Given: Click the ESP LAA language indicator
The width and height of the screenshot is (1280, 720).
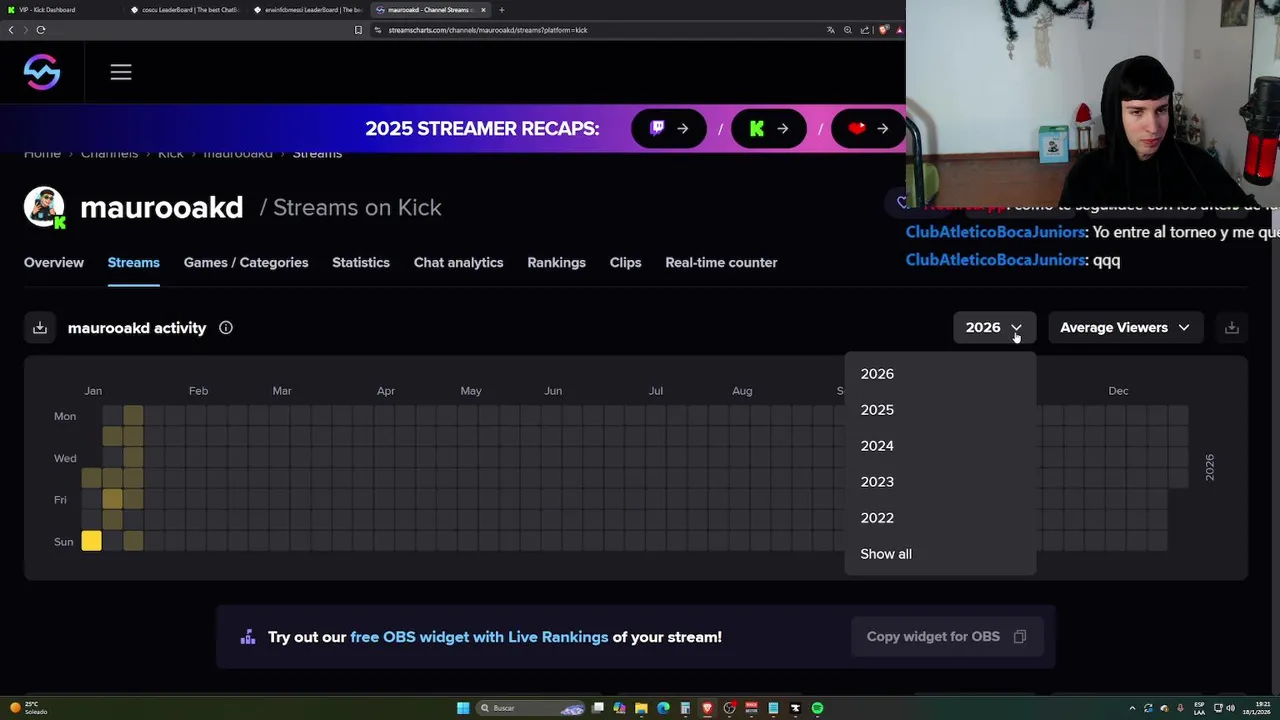Looking at the screenshot, I should [1199, 708].
